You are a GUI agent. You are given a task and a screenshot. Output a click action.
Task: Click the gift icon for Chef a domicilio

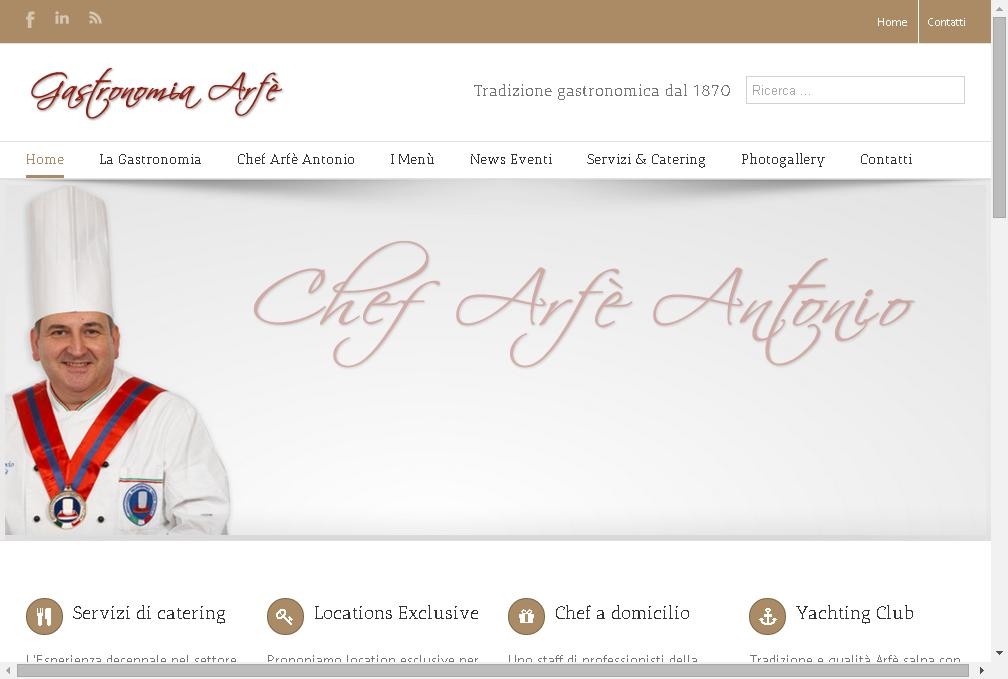coord(526,616)
